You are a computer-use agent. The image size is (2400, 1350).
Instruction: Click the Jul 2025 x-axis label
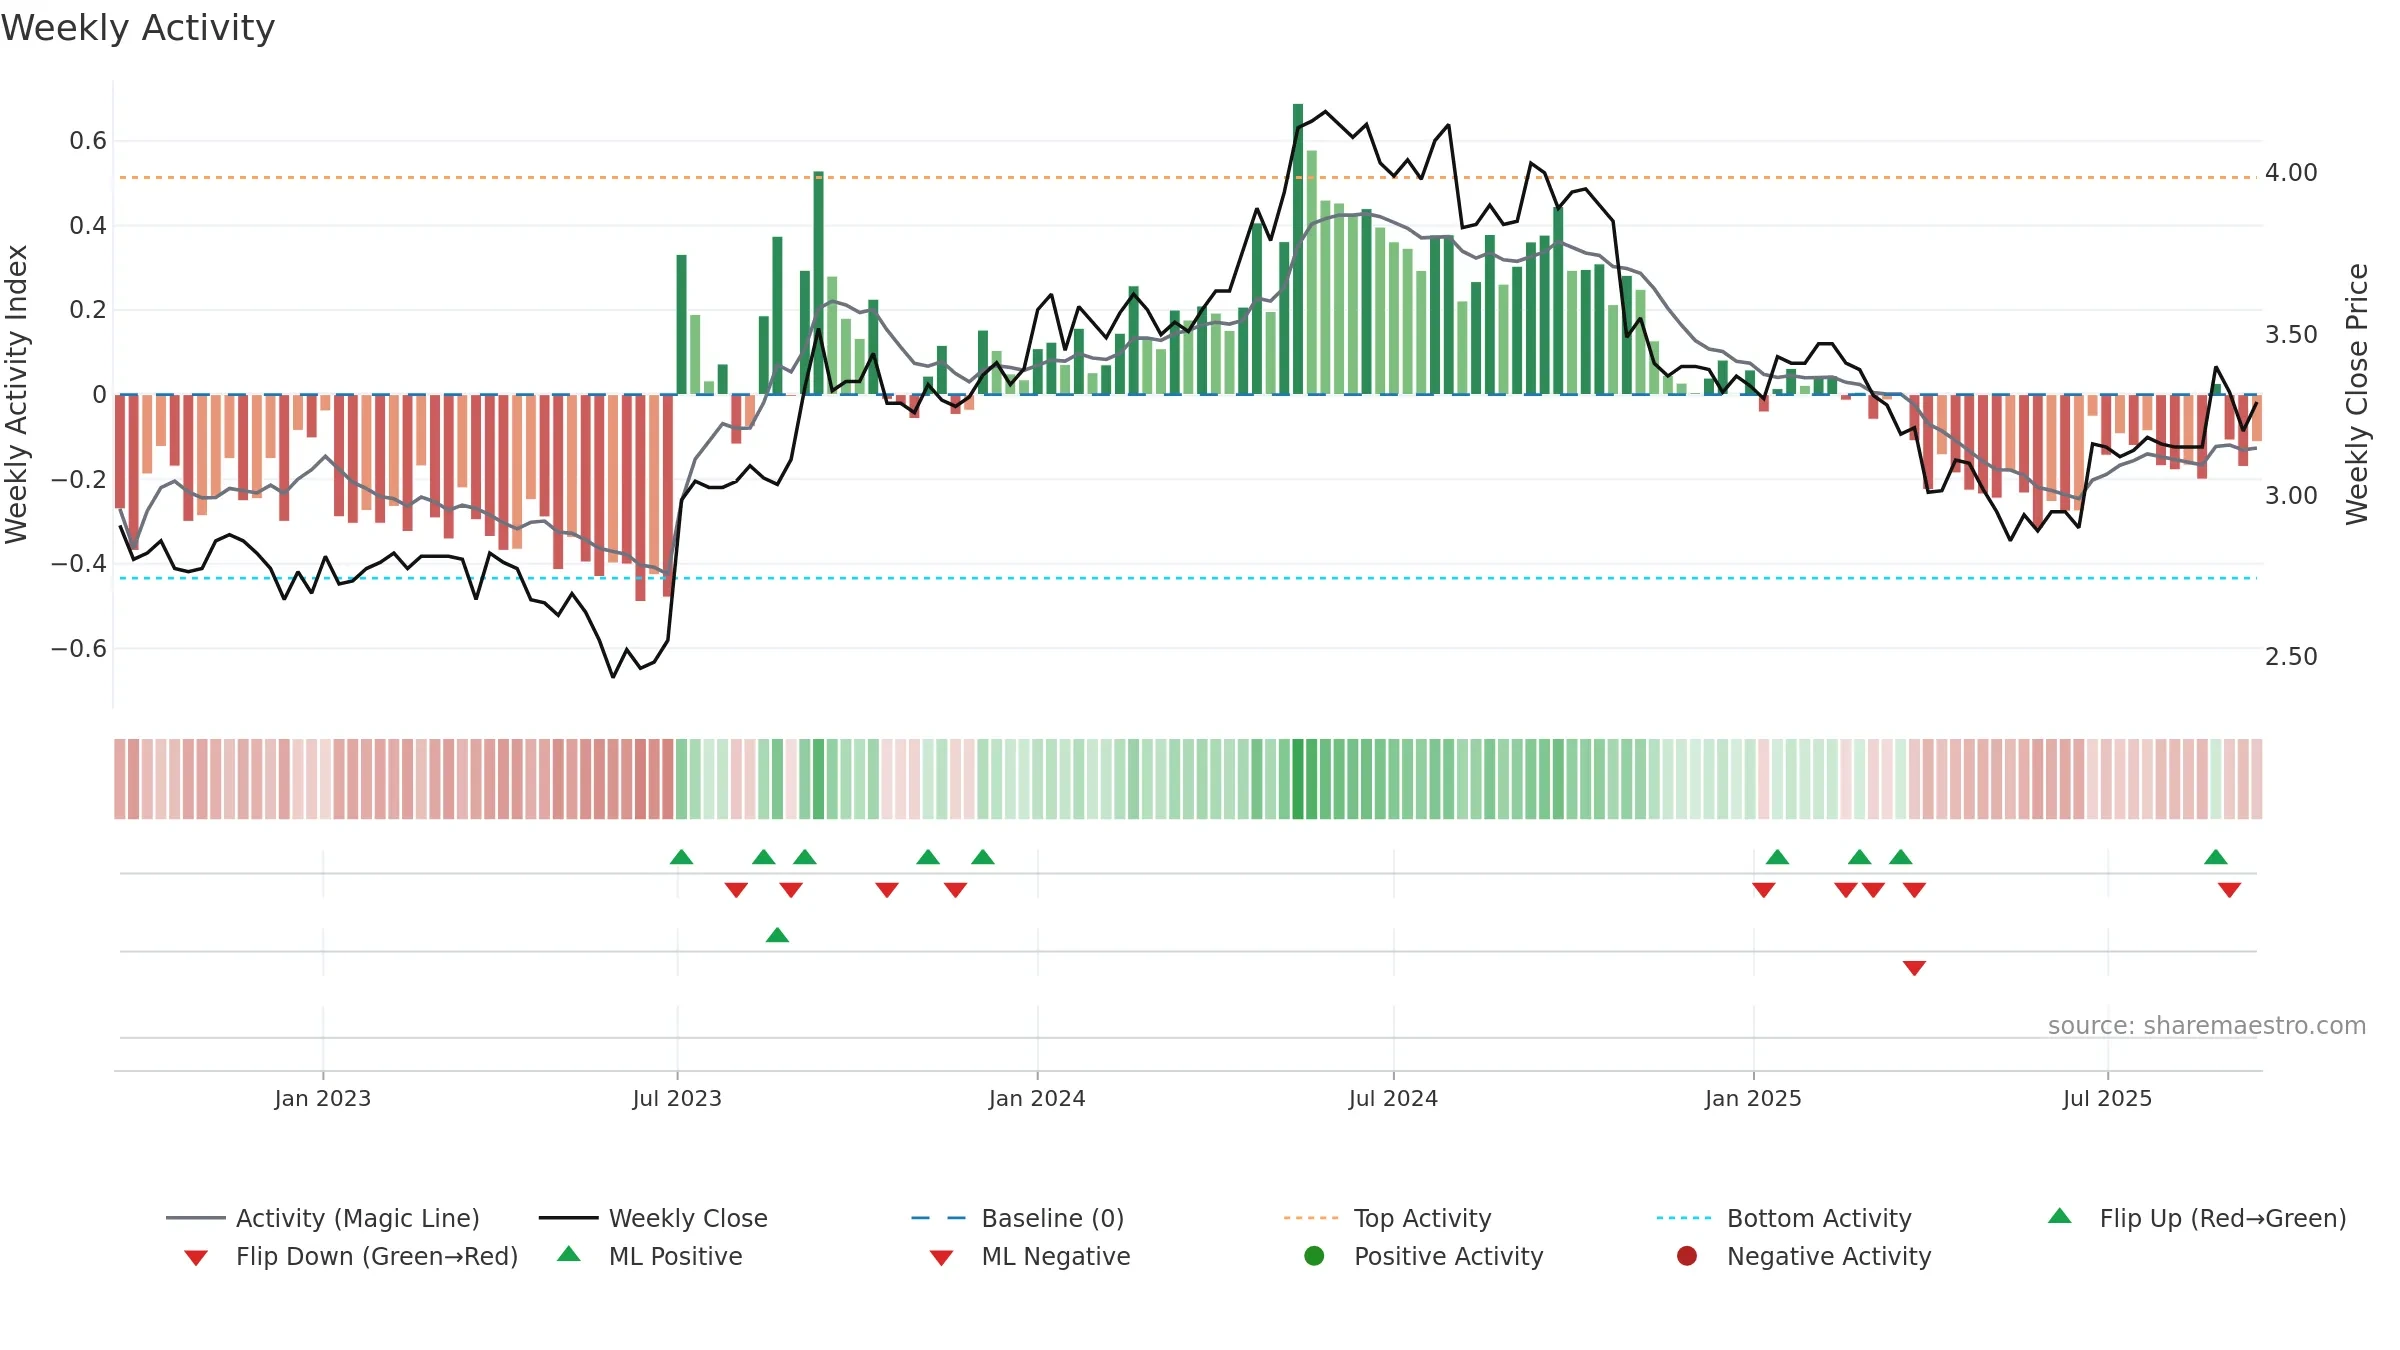coord(2107,1098)
